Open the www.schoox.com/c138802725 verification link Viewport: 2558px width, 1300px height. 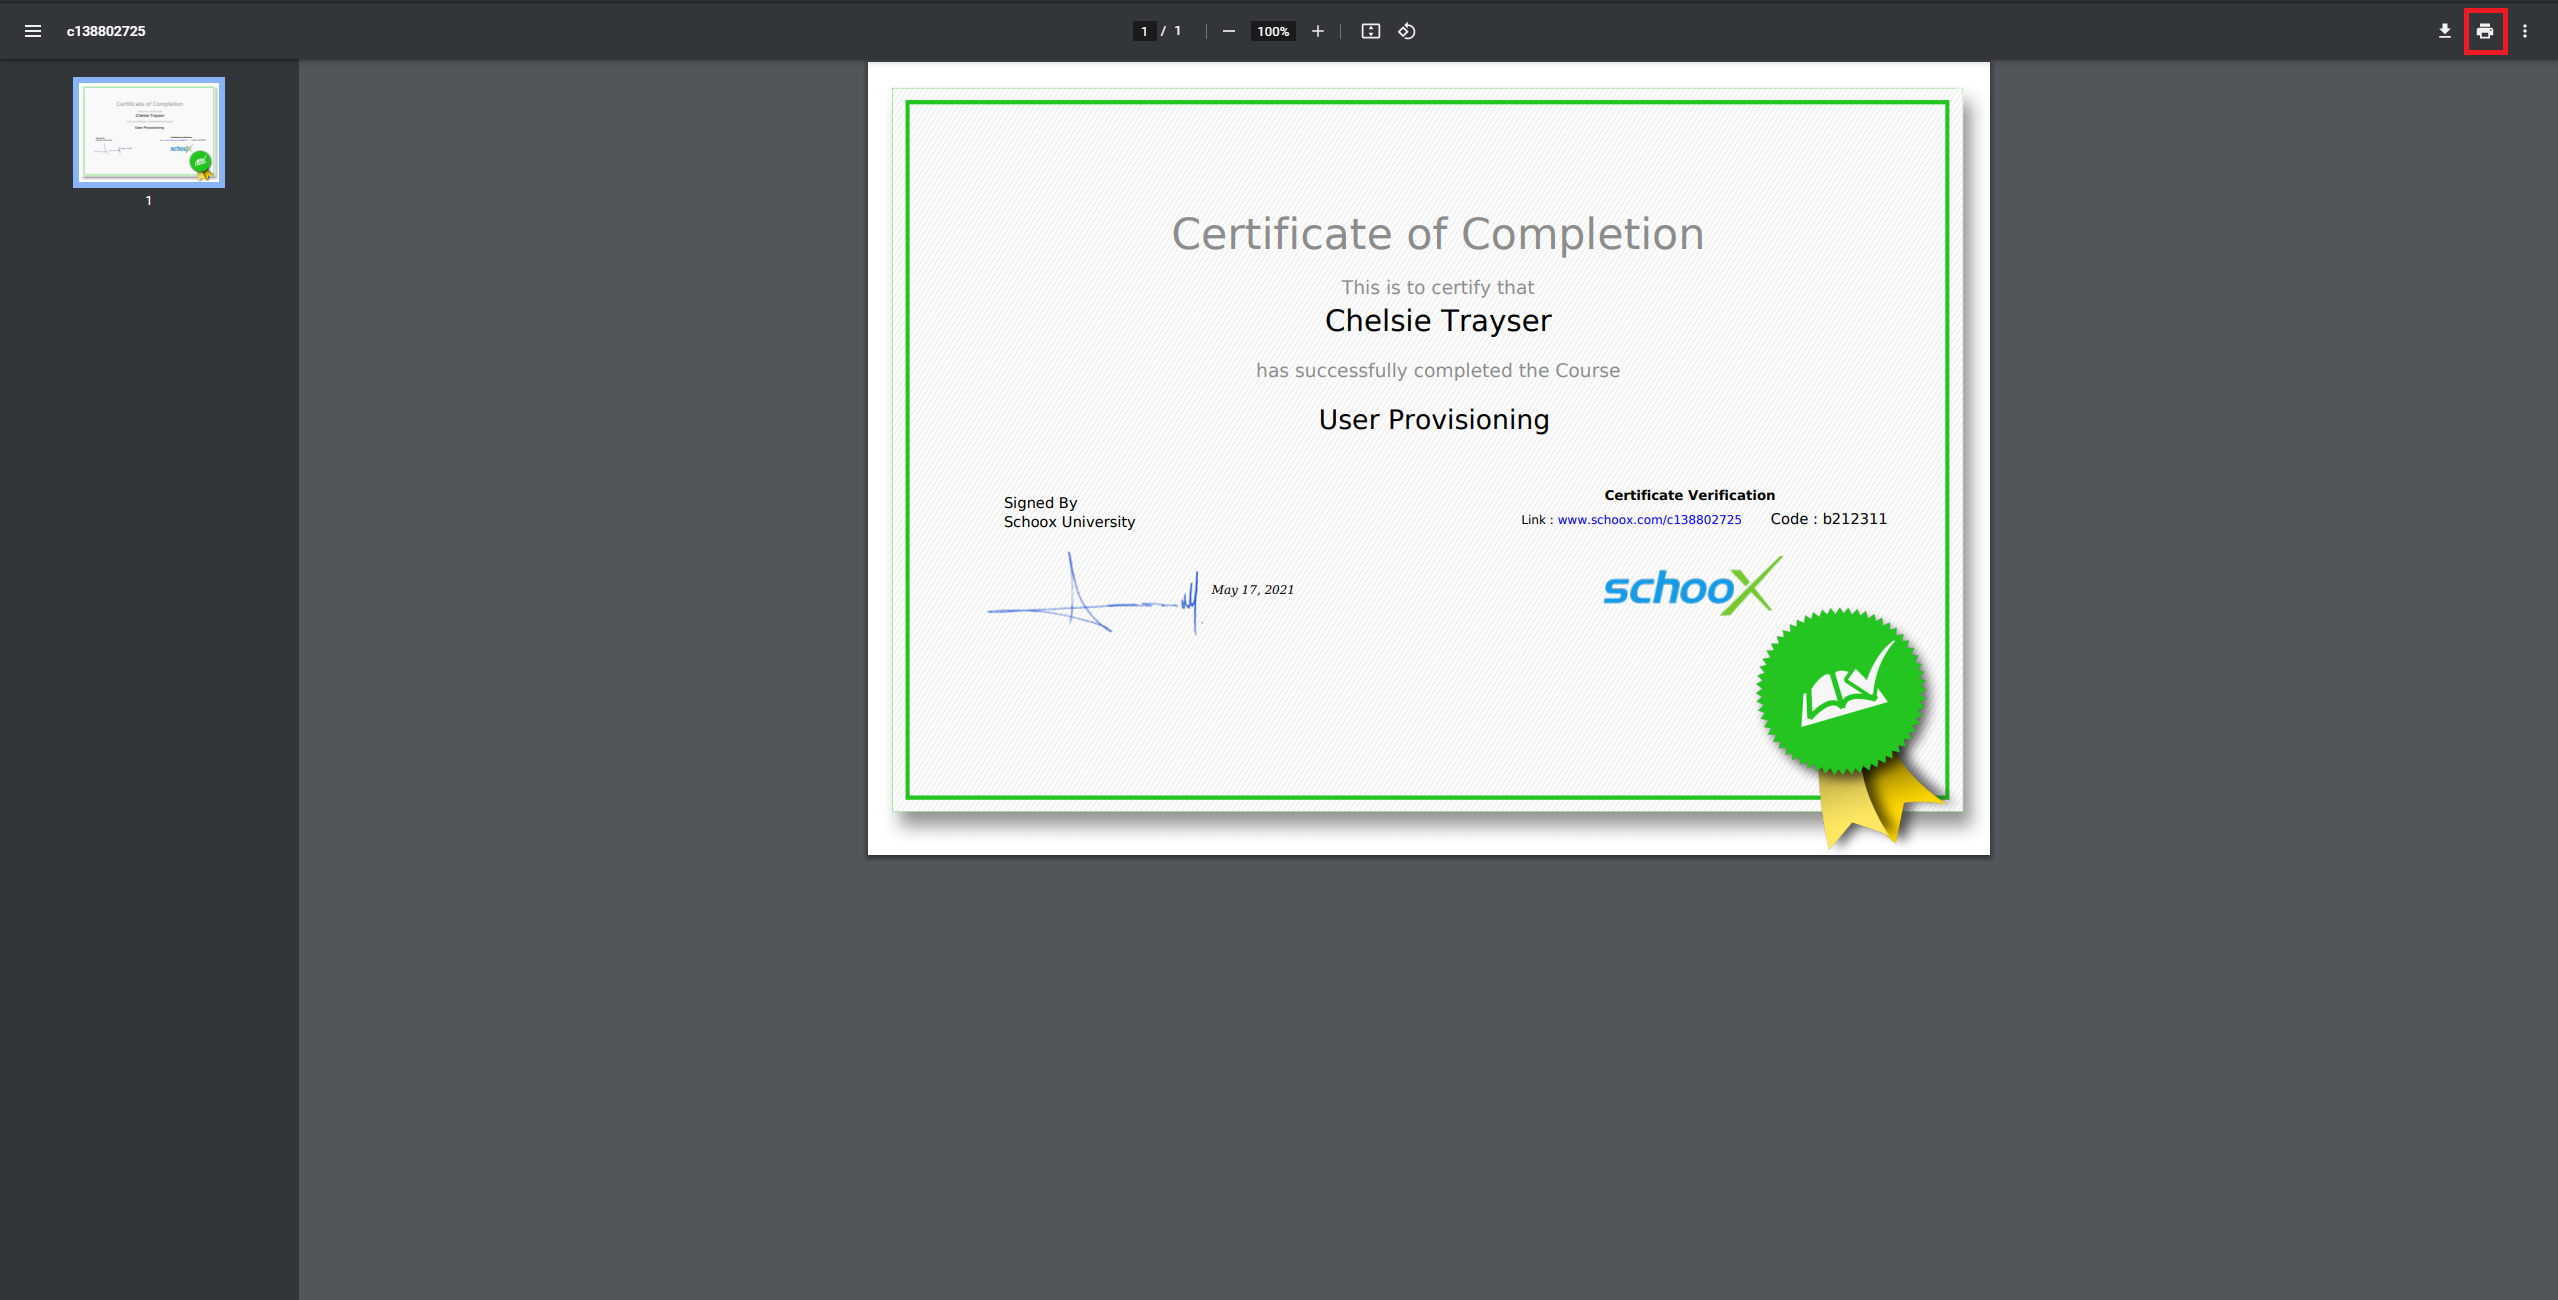(x=1648, y=520)
